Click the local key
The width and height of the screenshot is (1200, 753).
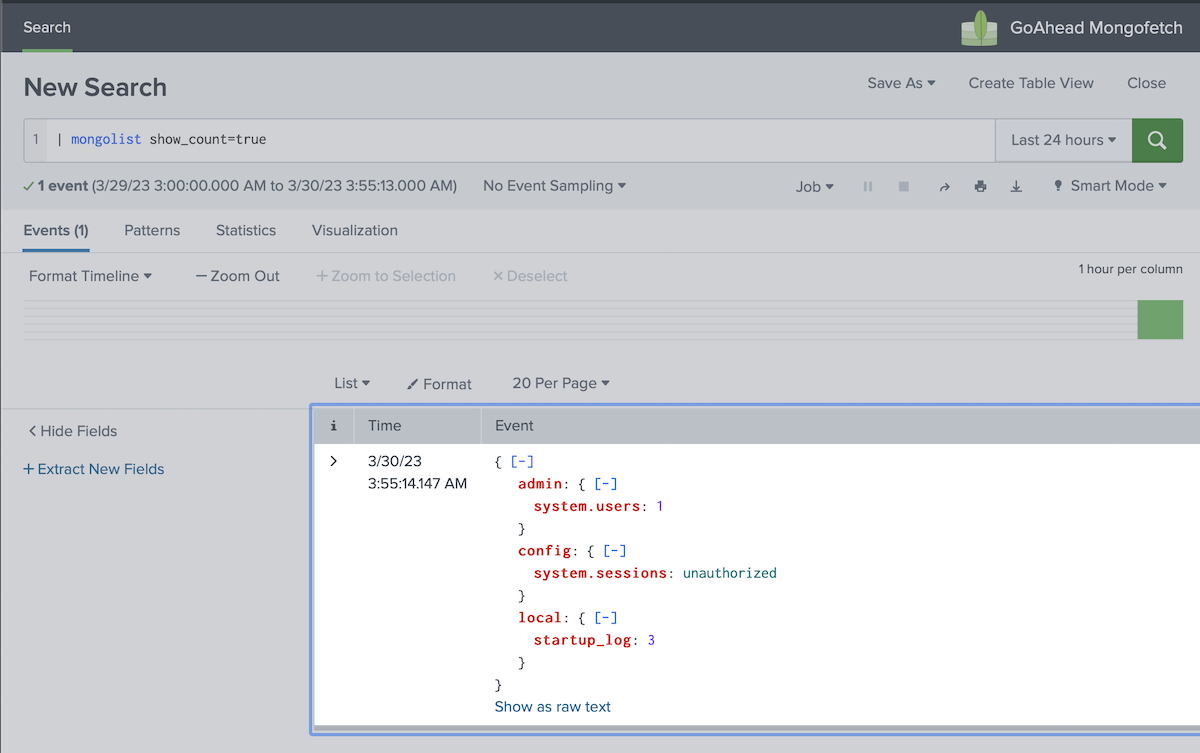click(541, 618)
